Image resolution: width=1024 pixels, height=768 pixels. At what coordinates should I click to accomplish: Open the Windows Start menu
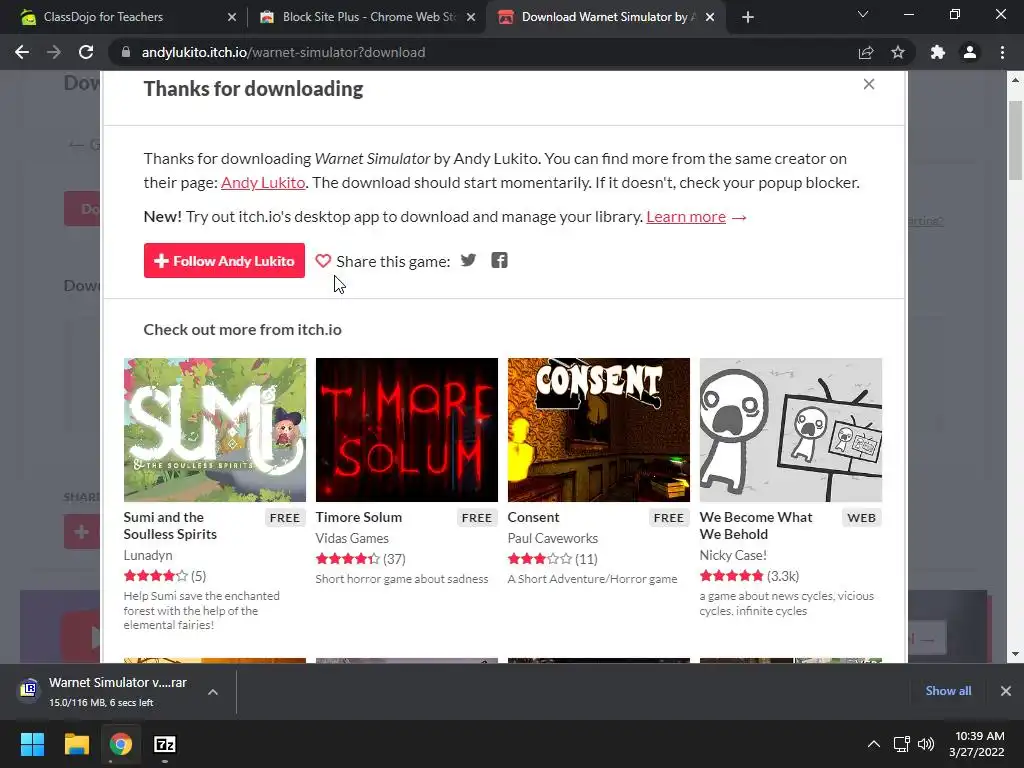click(x=32, y=744)
